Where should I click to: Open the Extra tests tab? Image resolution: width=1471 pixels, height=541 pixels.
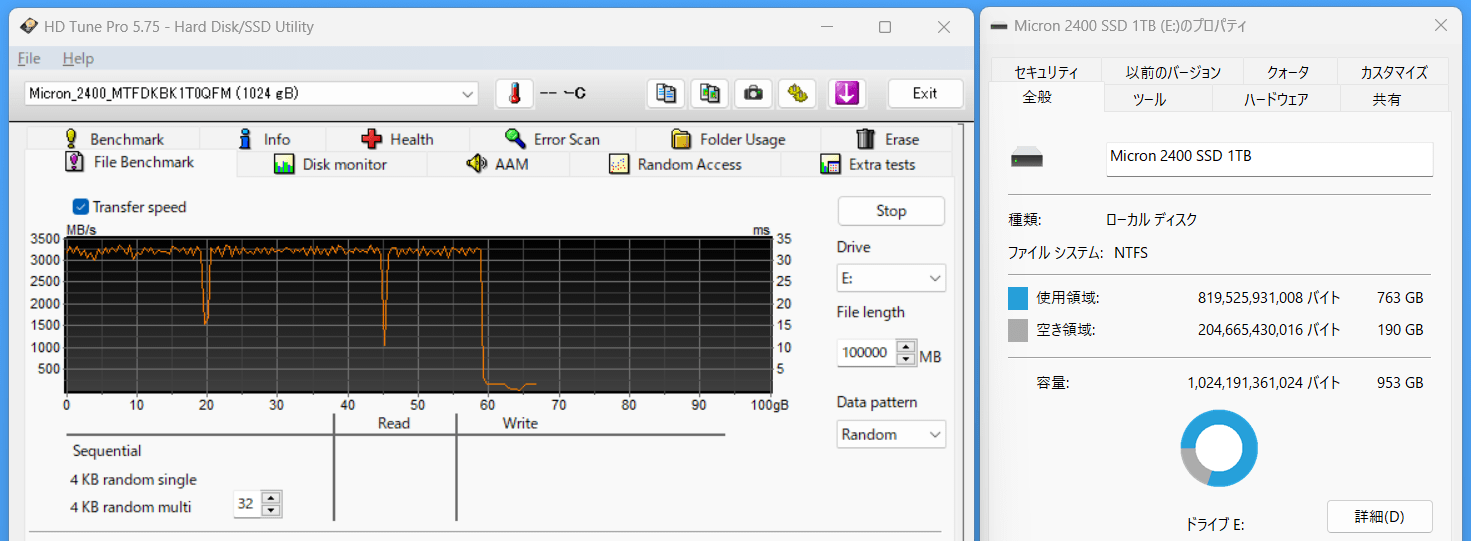pyautogui.click(x=867, y=164)
